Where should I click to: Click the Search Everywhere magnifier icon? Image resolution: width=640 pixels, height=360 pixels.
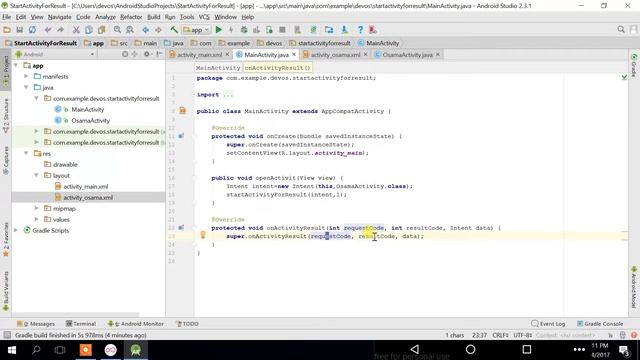621,29
